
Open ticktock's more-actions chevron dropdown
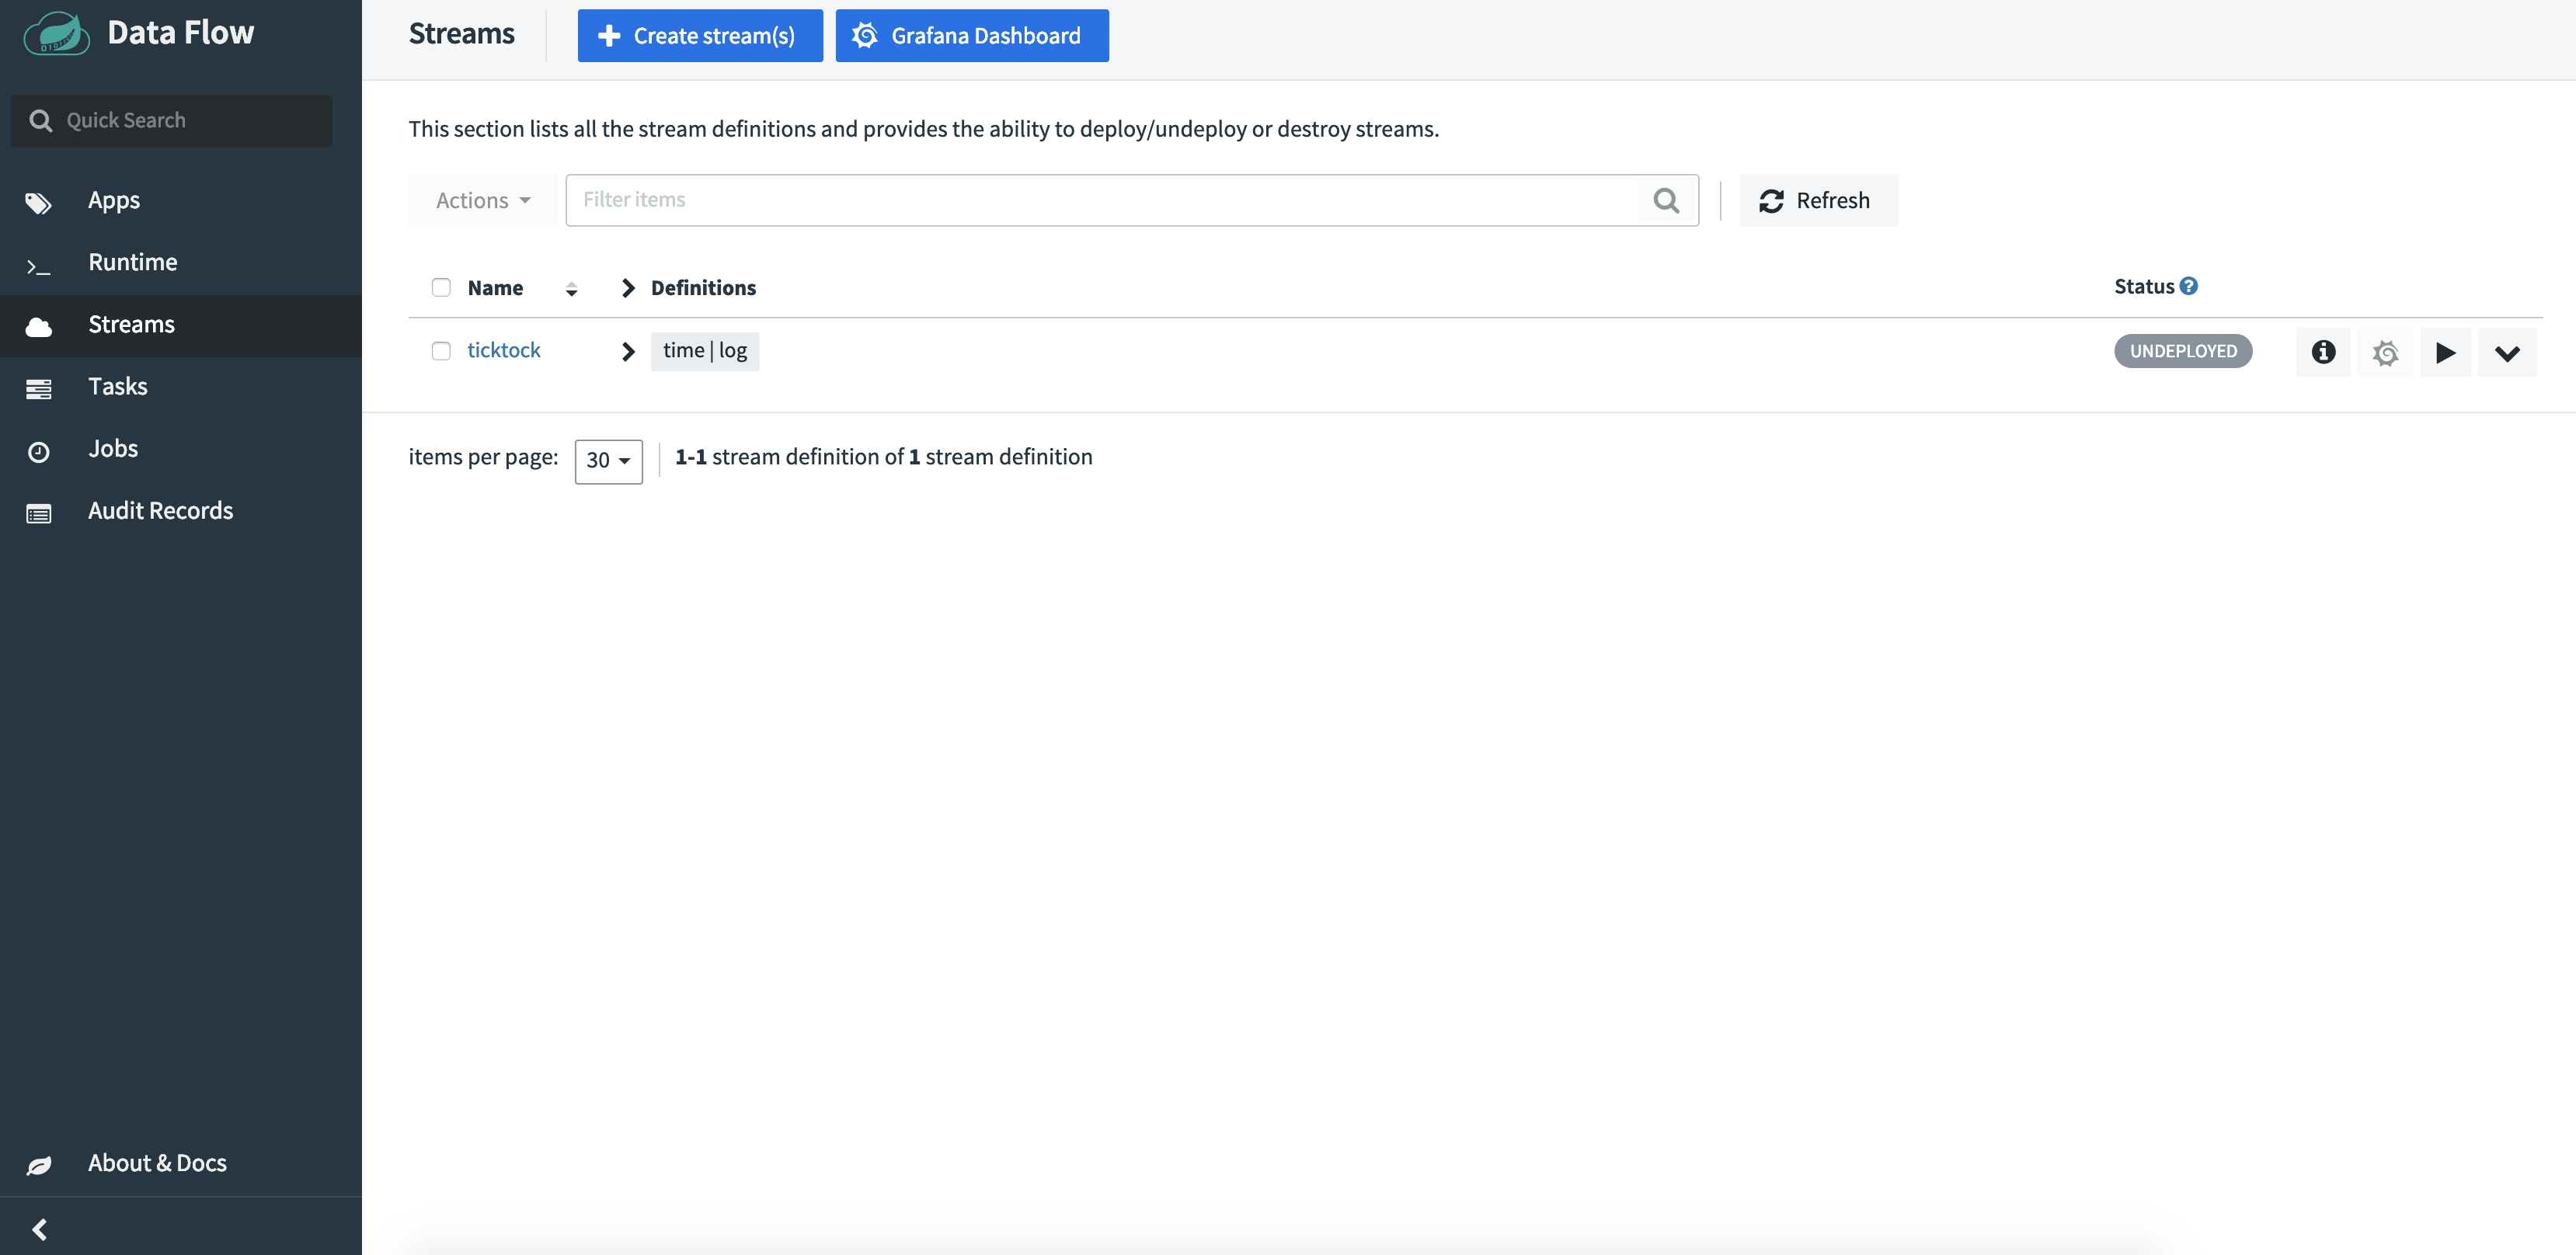2507,352
